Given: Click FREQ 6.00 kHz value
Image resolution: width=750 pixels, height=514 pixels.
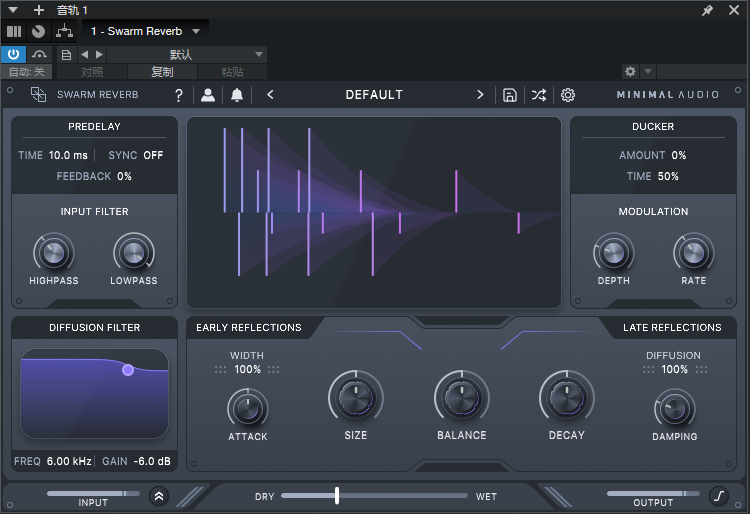Looking at the screenshot, I should tap(69, 461).
